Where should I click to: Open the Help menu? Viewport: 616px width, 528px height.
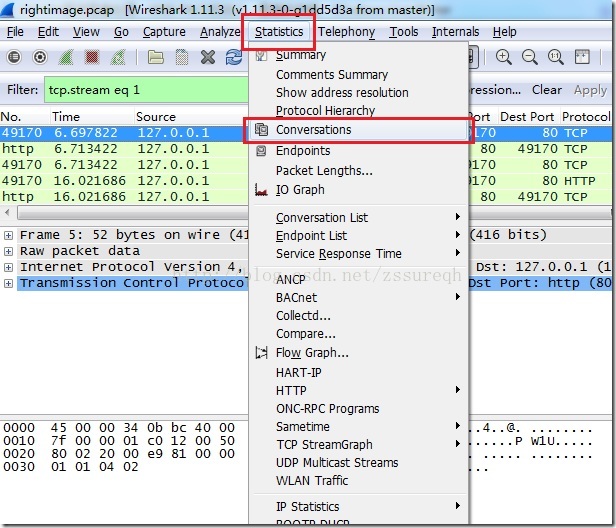pos(504,32)
